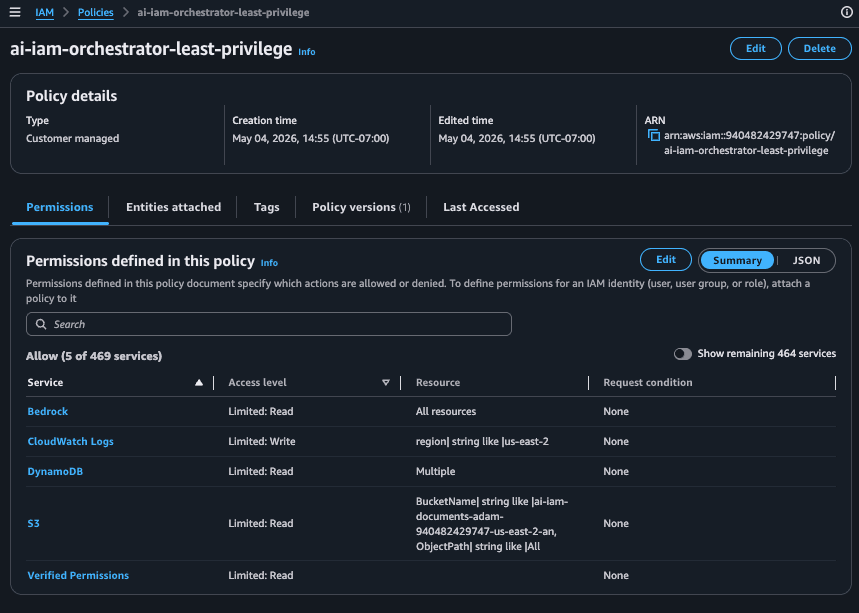Open the Verified Permissions service link
Image resolution: width=859 pixels, height=613 pixels.
point(78,576)
